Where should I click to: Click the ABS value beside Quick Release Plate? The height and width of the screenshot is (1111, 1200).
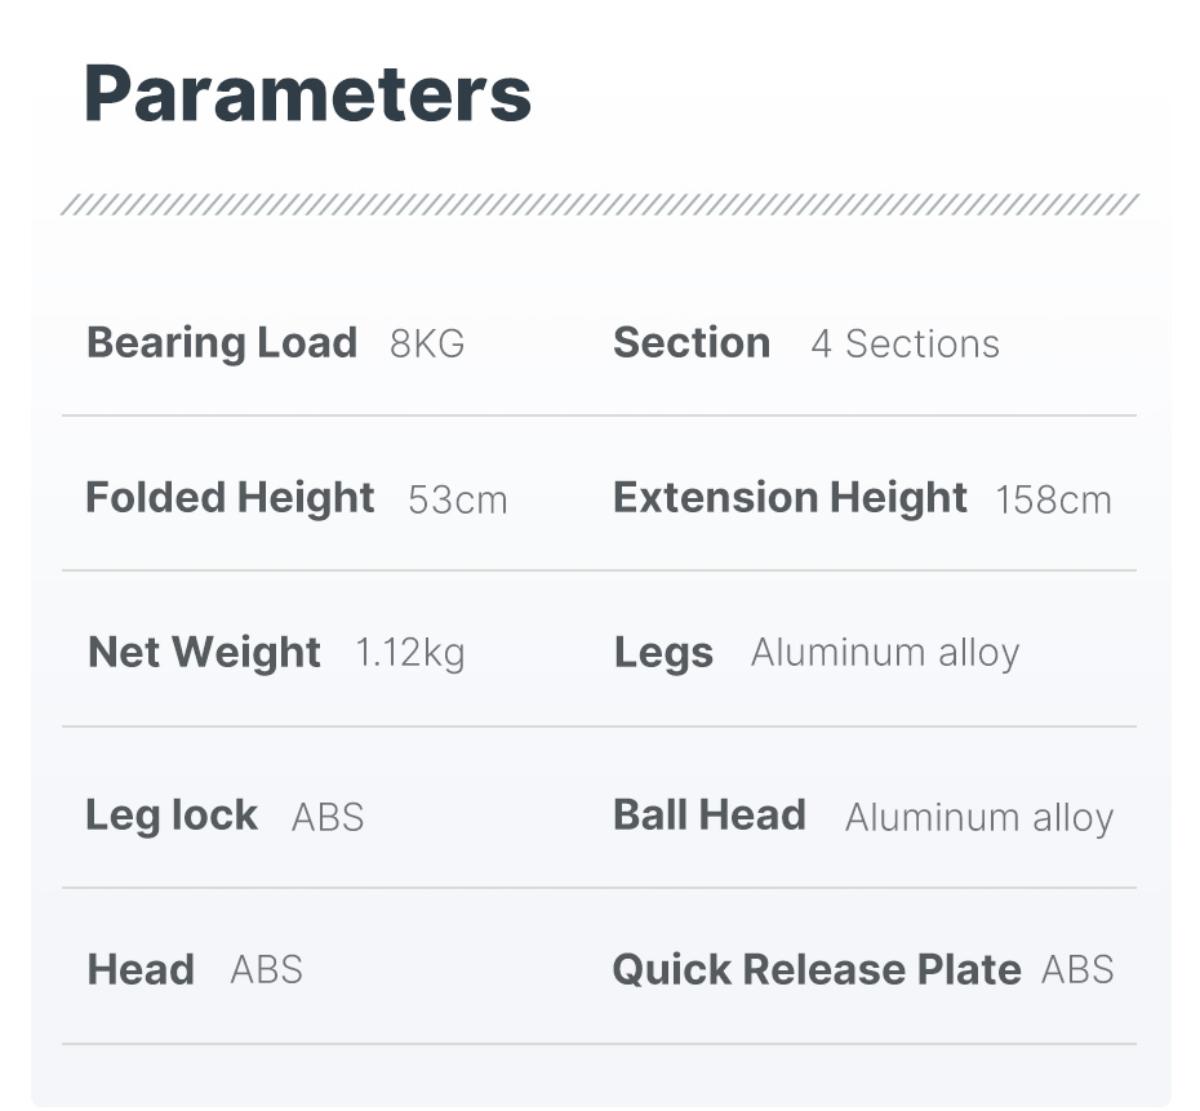tap(1077, 970)
